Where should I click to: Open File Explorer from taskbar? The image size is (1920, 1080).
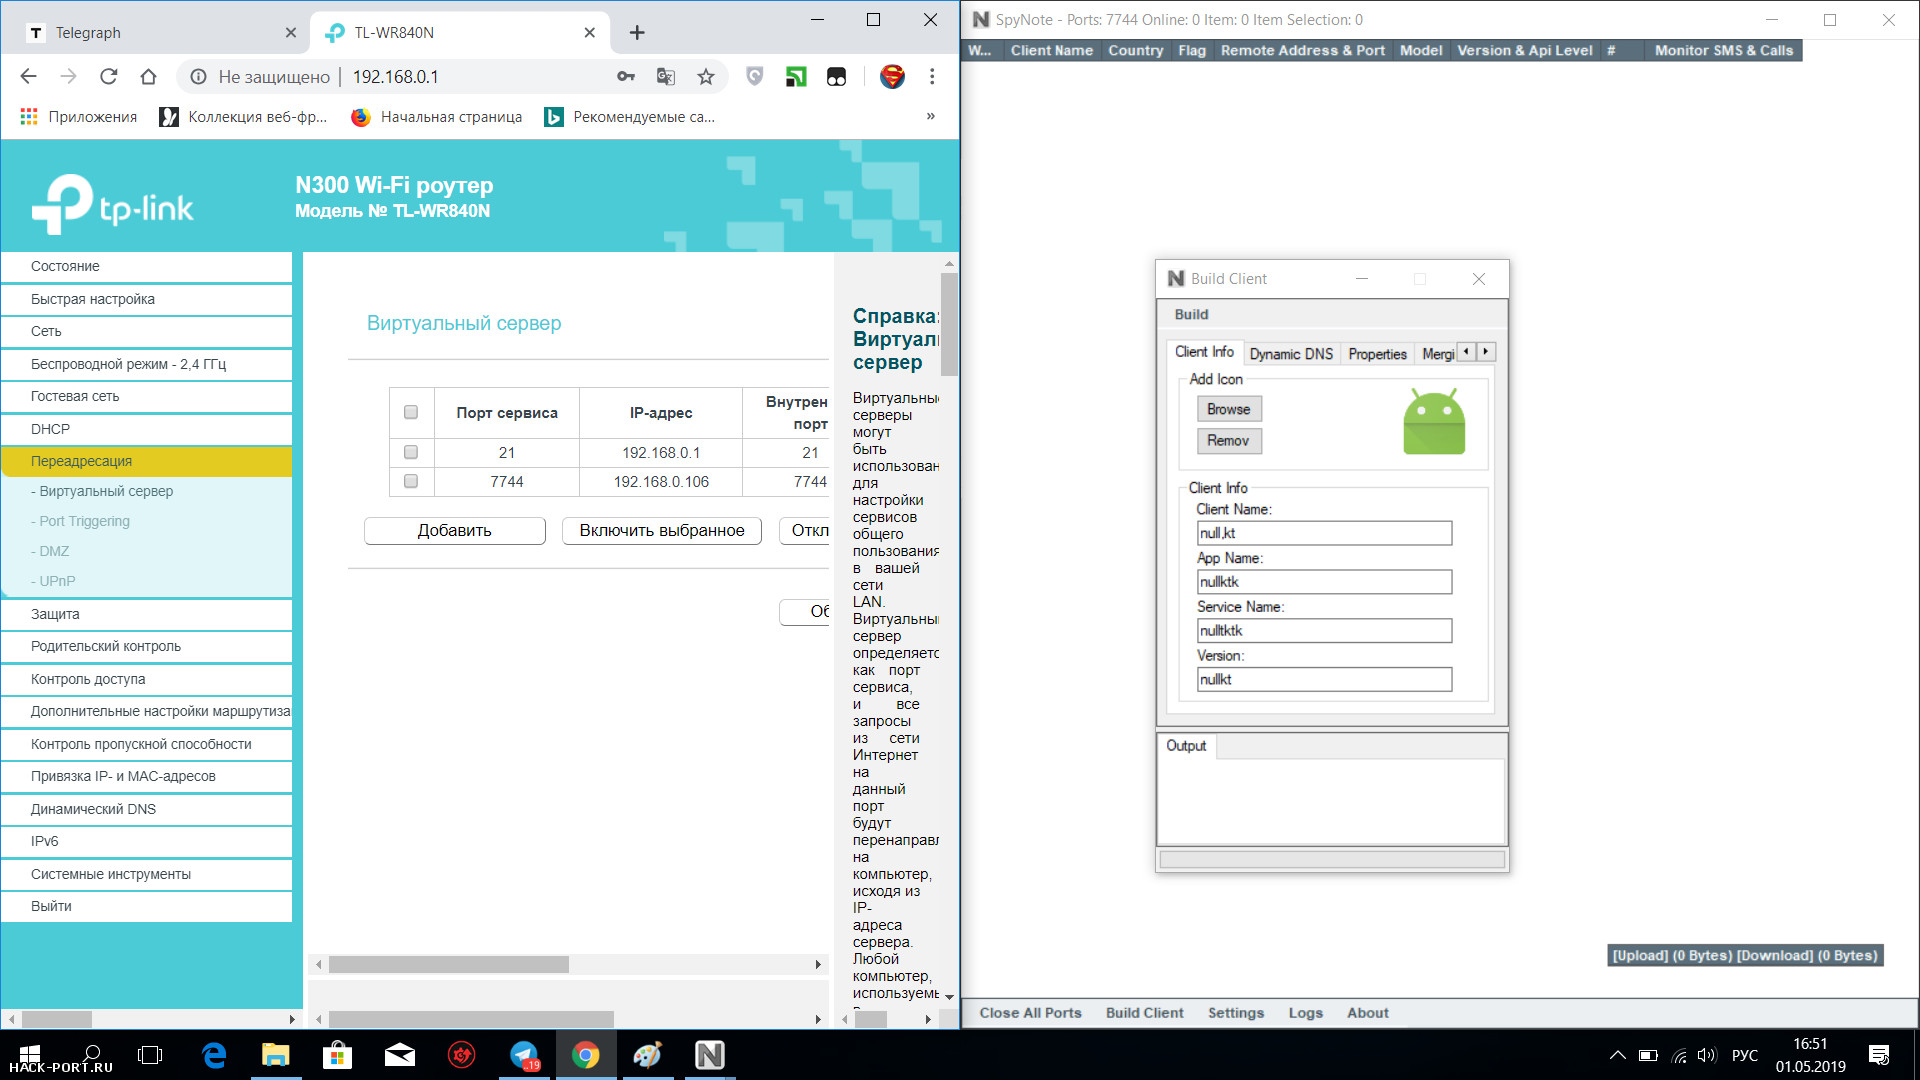point(275,1055)
